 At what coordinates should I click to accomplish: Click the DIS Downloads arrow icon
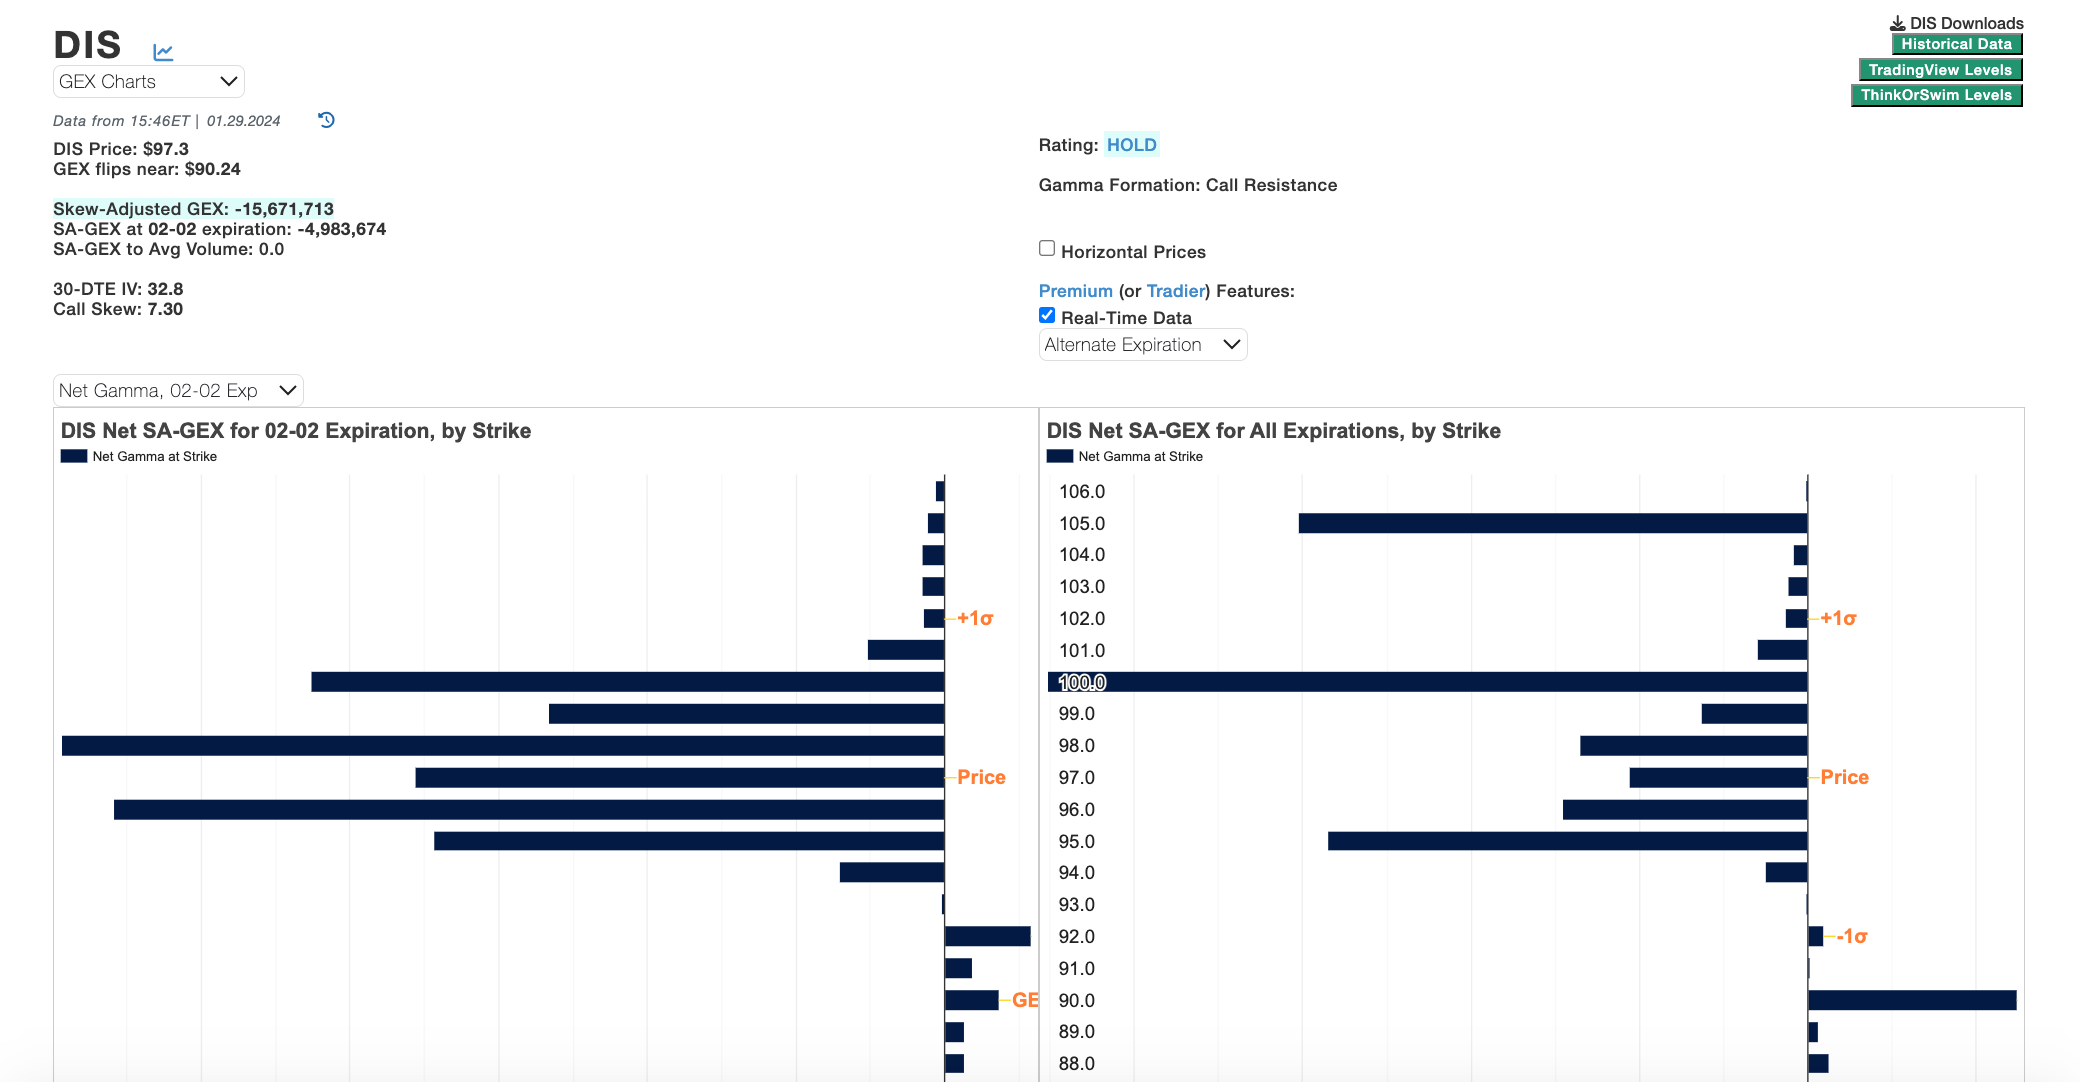coord(1897,23)
